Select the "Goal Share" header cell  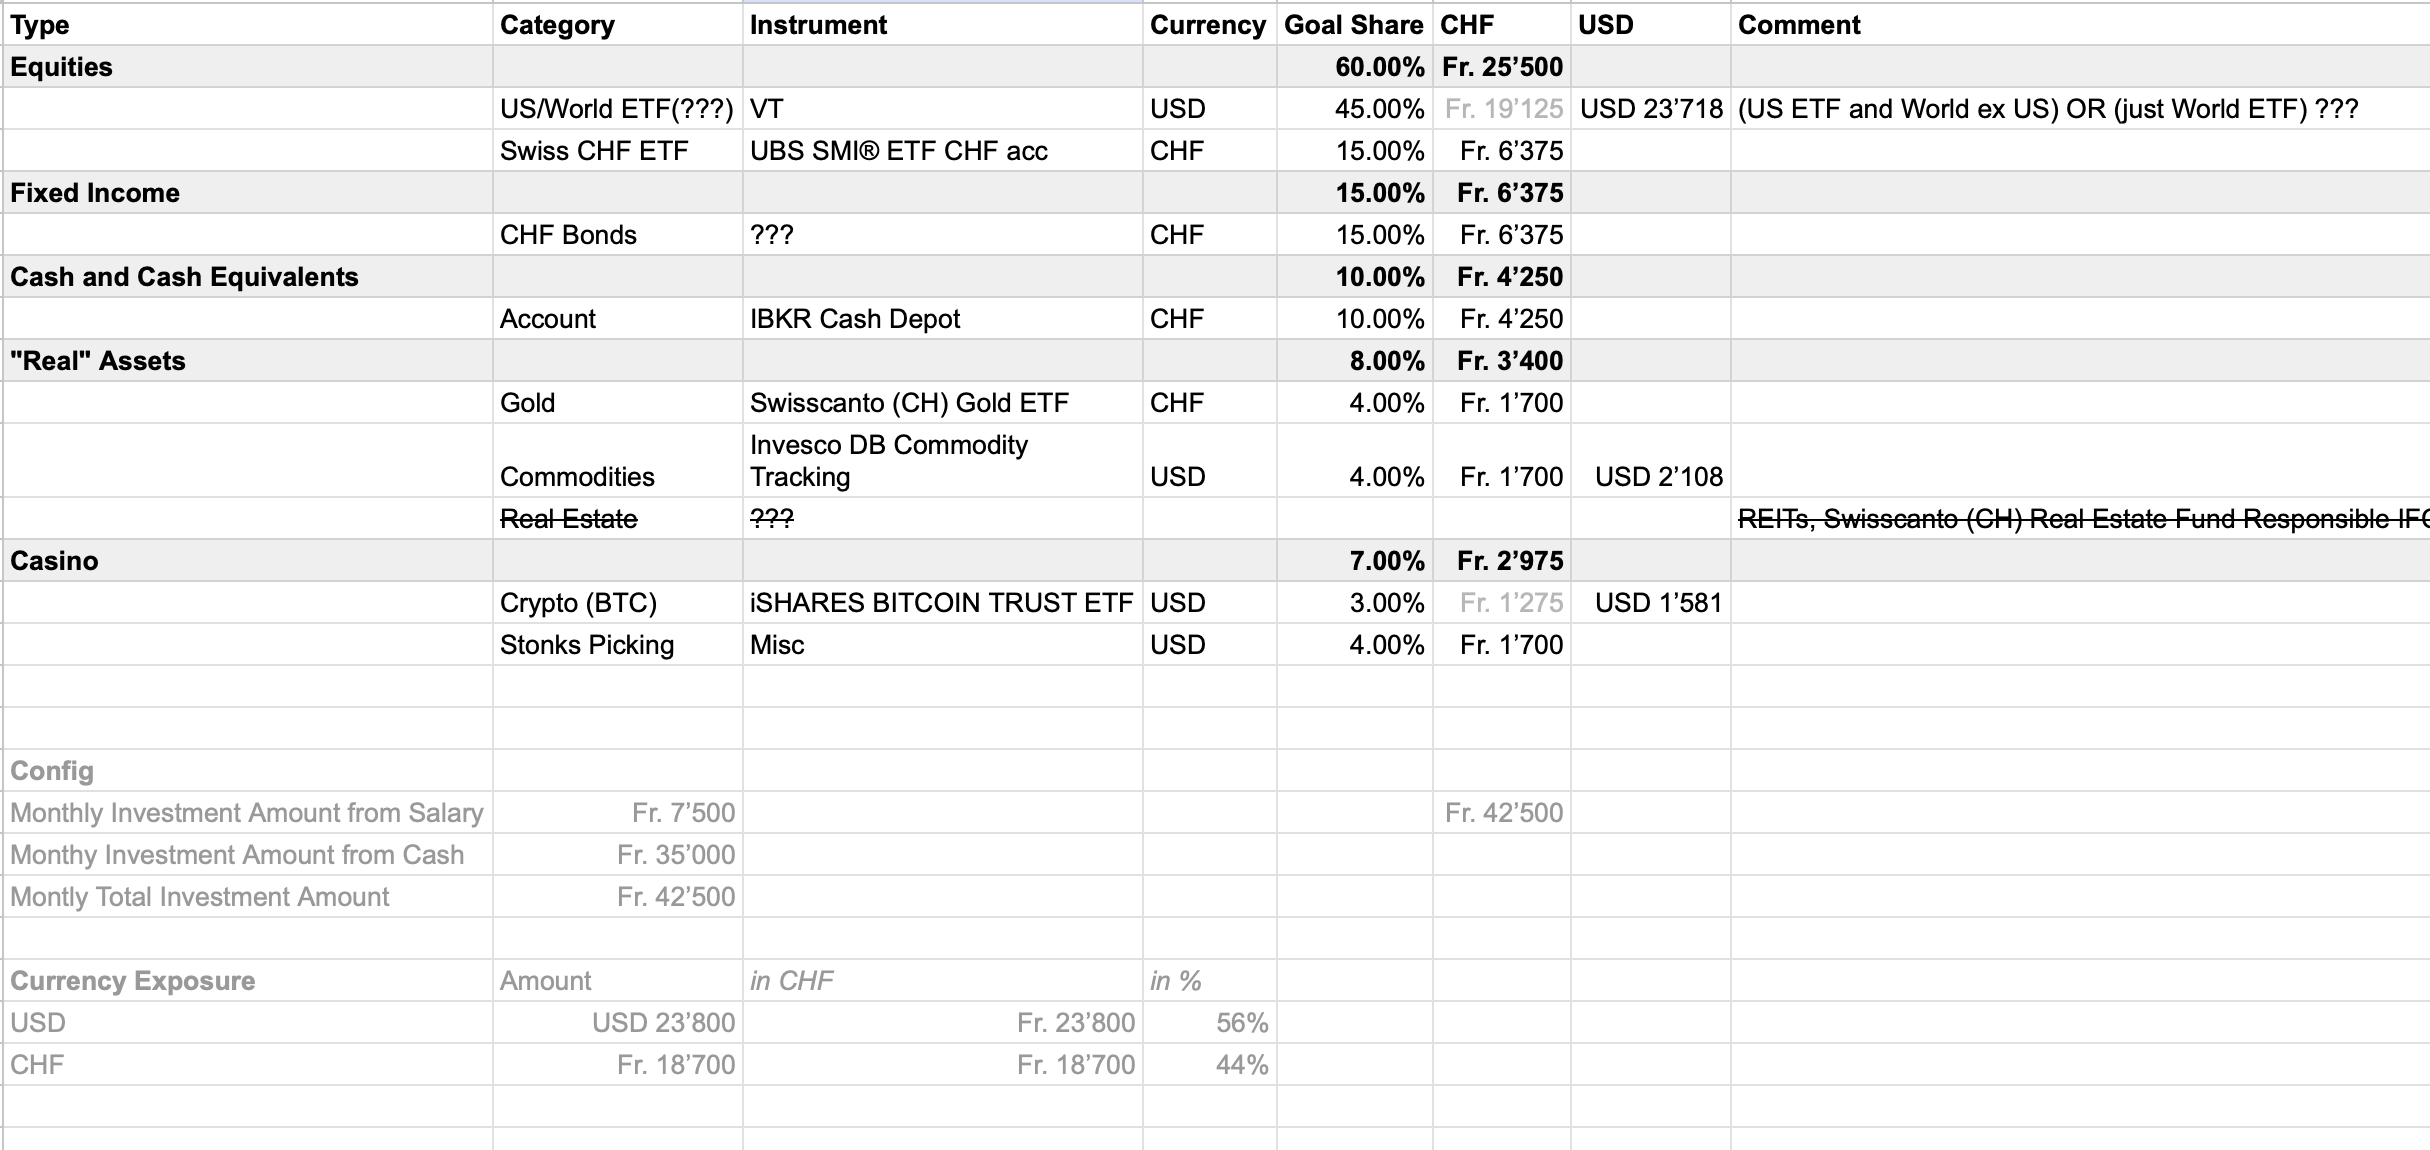coord(1353,25)
